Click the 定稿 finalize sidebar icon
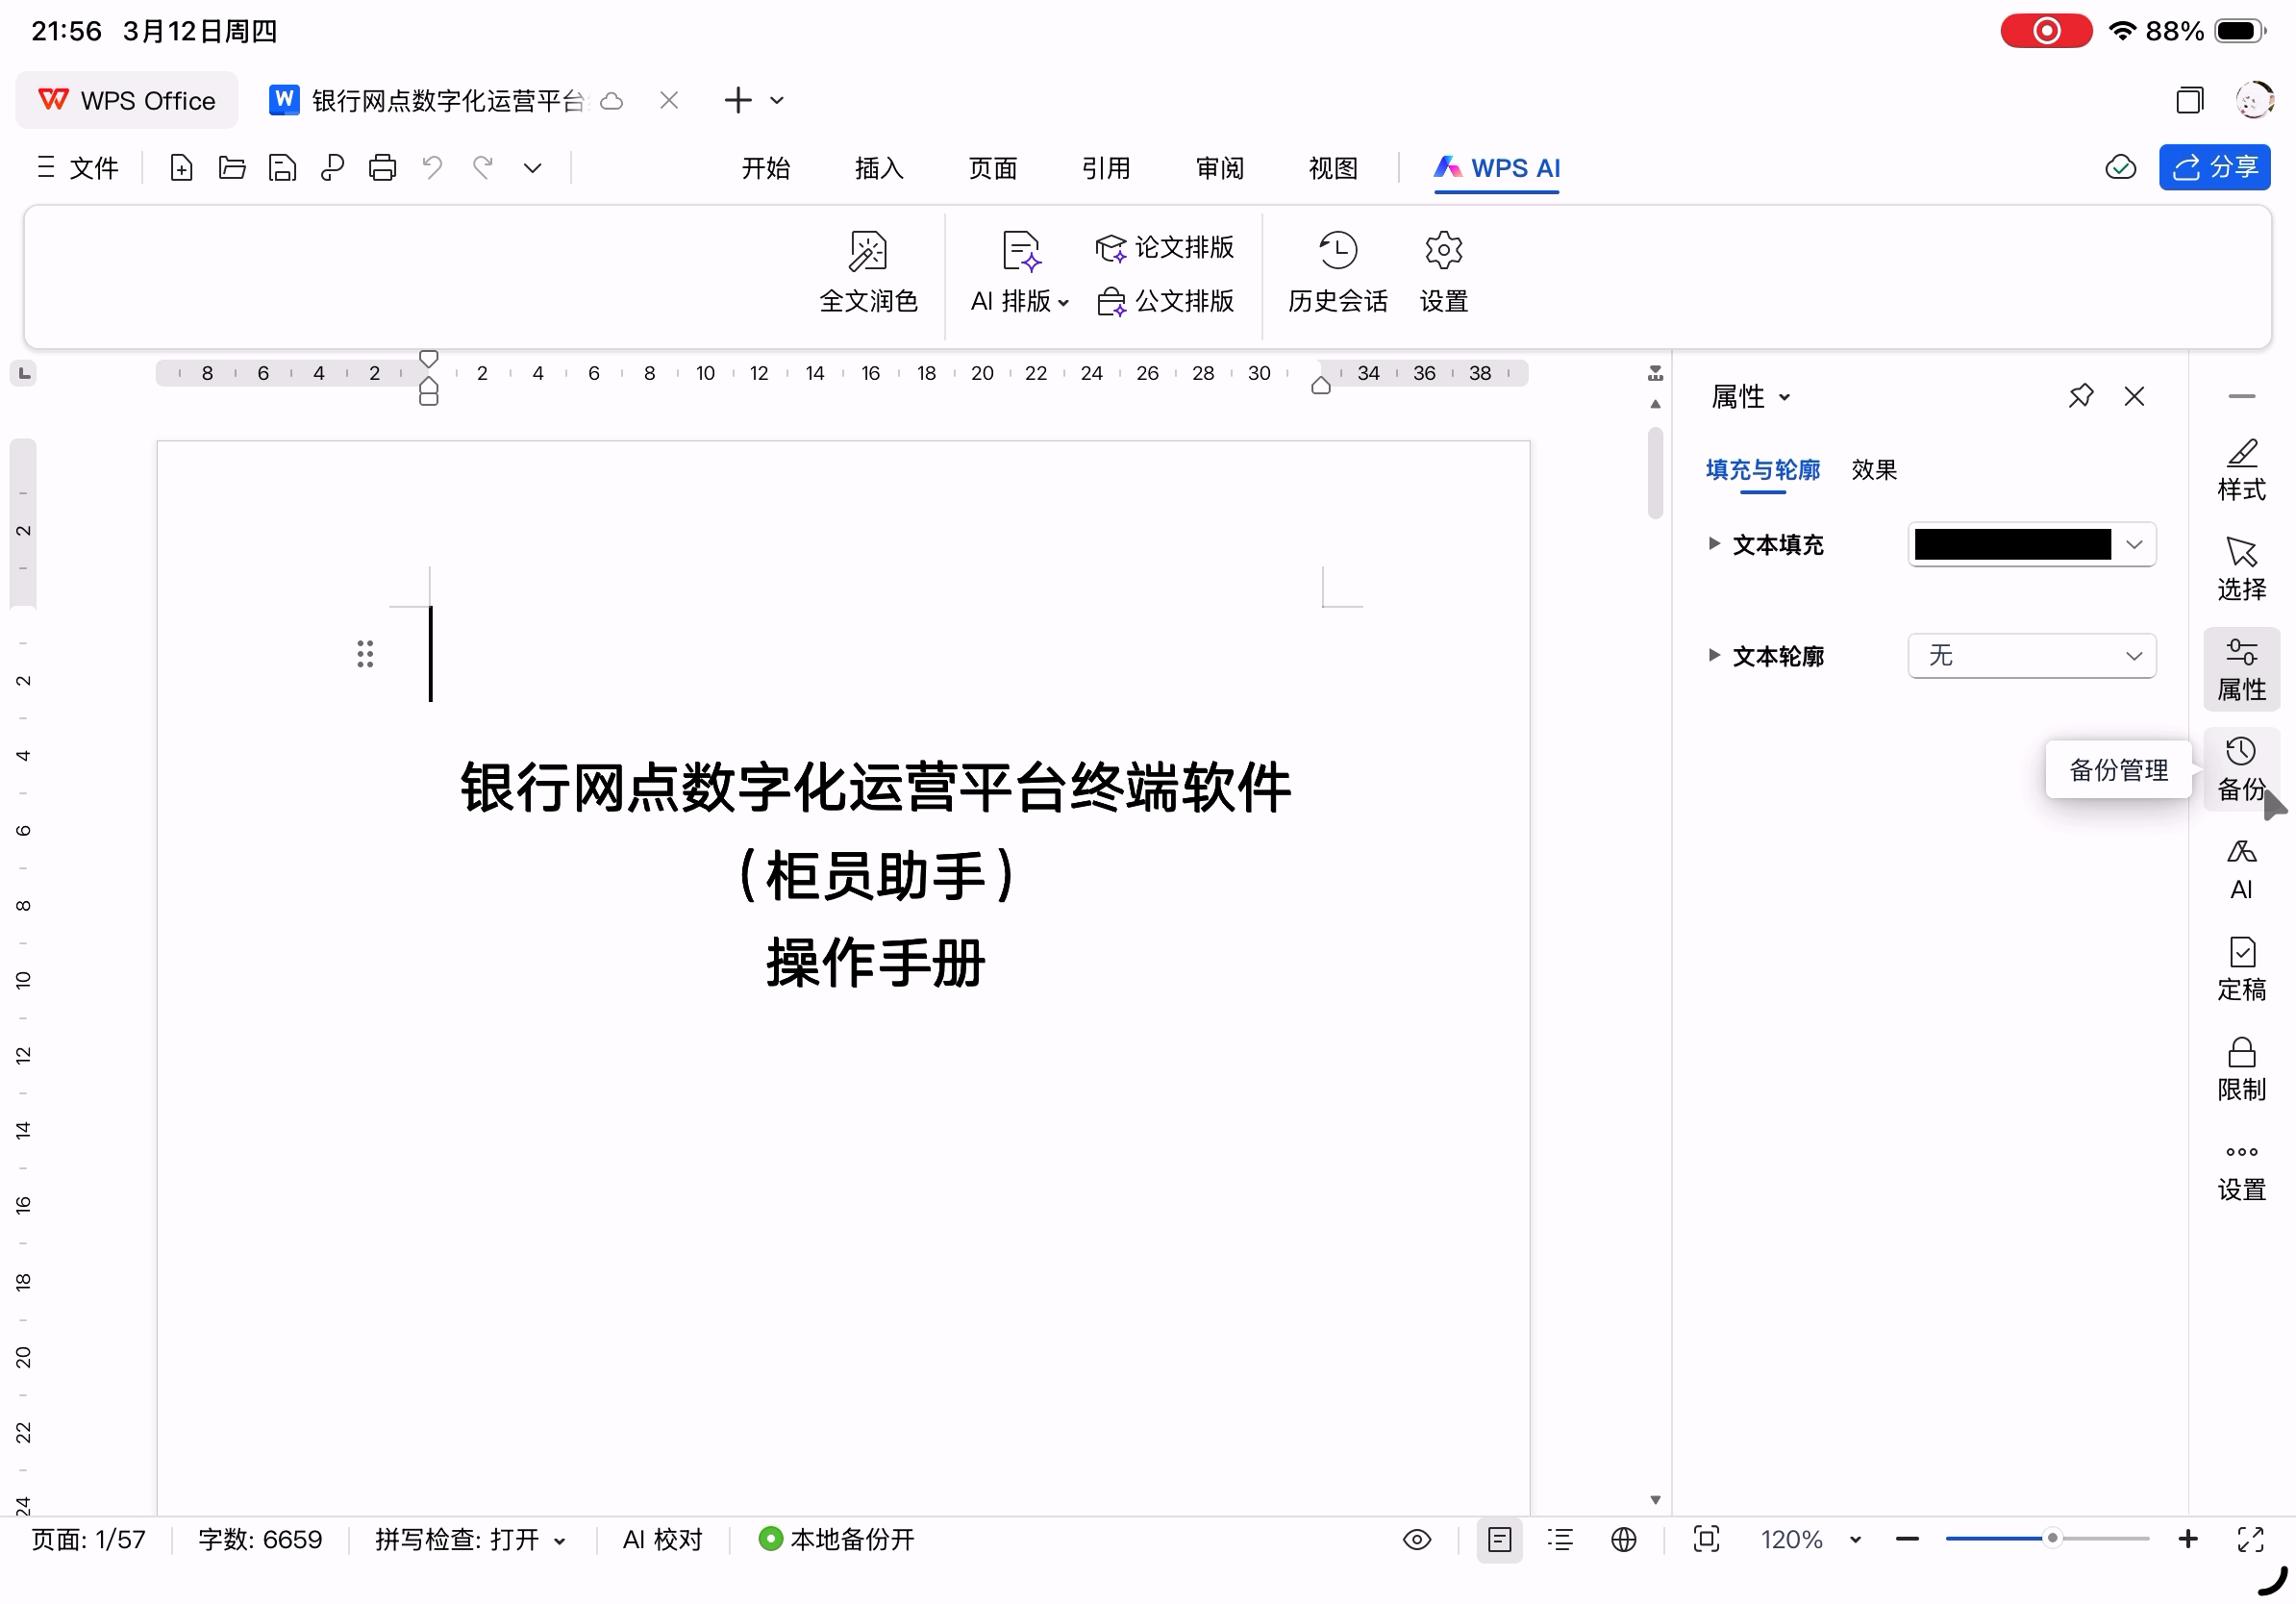2296x1604 pixels. 2241,969
